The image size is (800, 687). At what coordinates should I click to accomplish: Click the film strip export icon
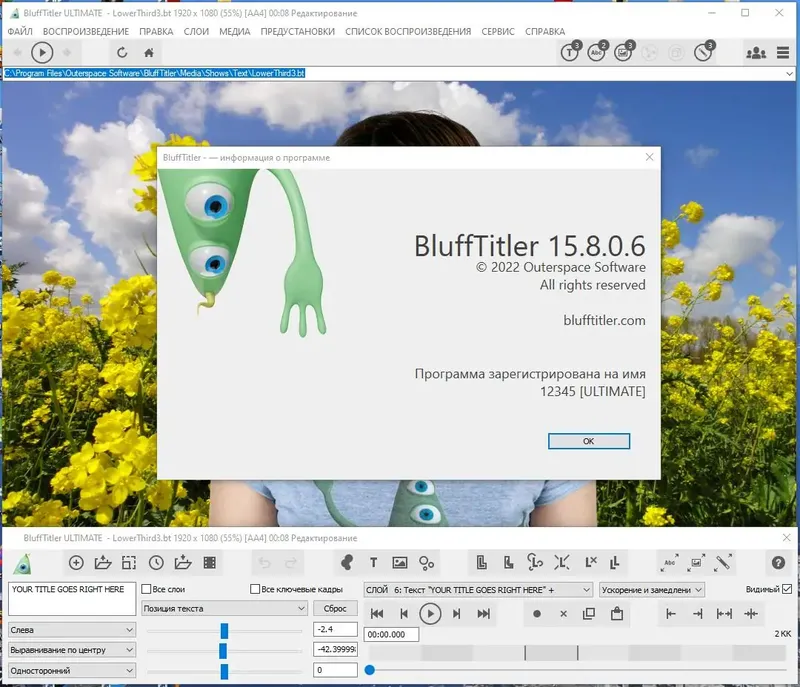click(210, 563)
